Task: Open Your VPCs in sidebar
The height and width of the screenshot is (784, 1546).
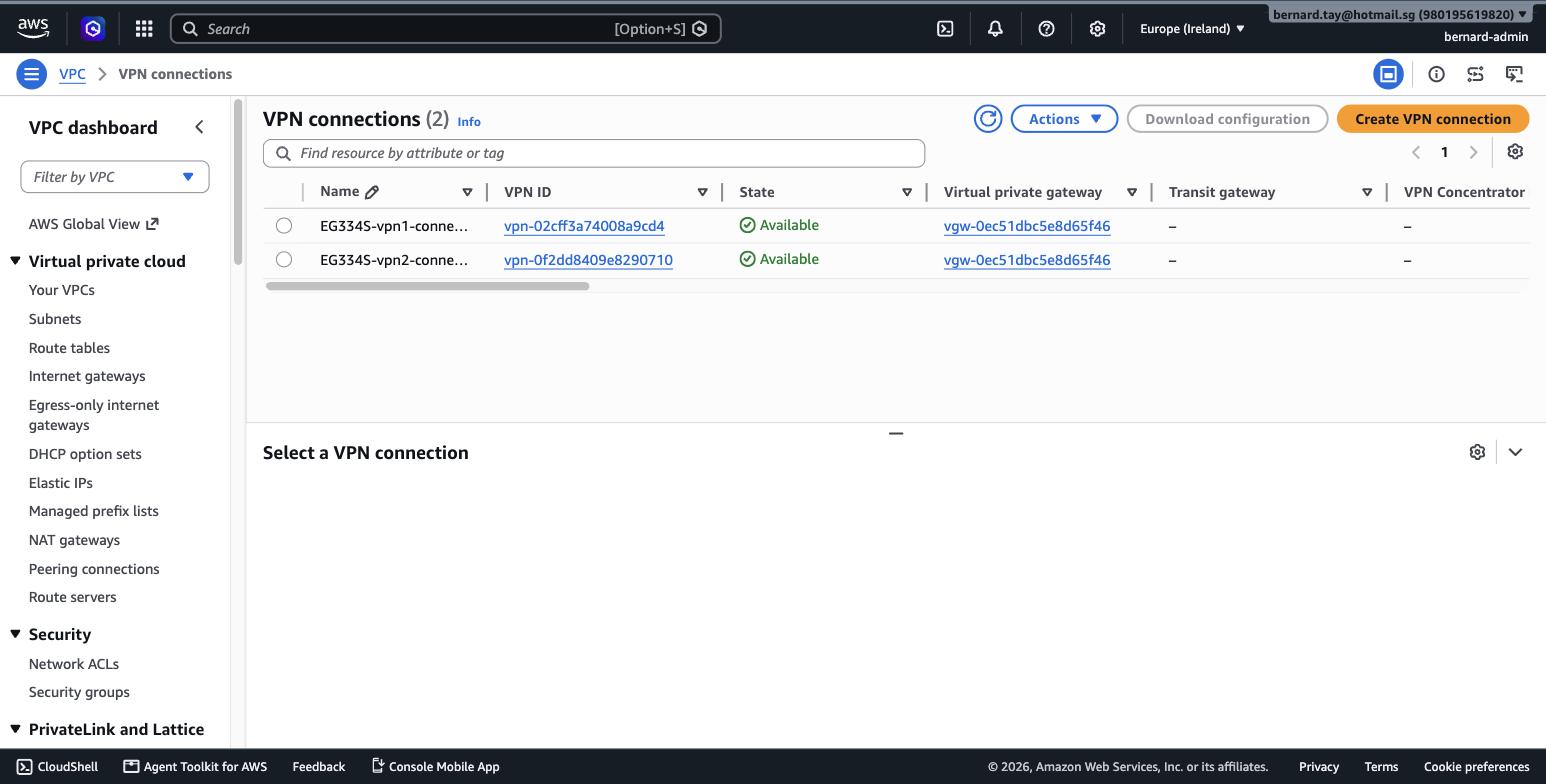Action: point(62,290)
